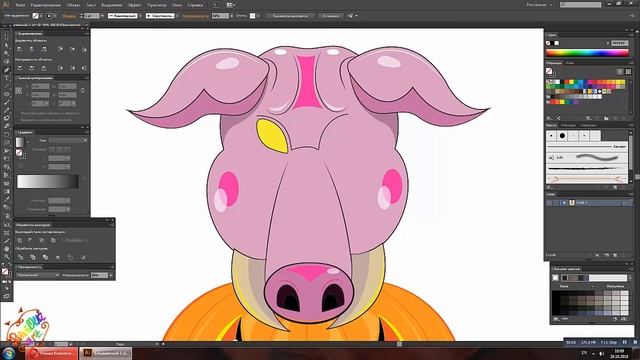Open the workspace switcher dropdown

[x=539, y=5]
